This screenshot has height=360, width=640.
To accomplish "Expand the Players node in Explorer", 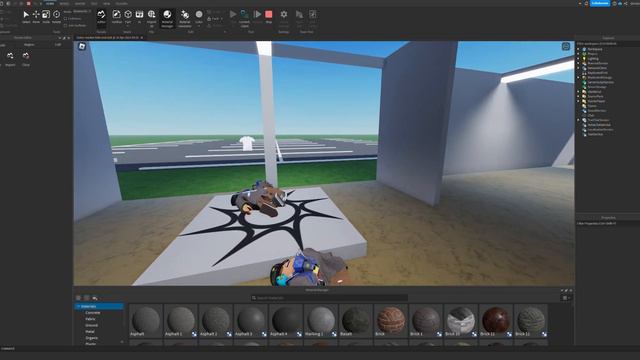I will (x=578, y=54).
